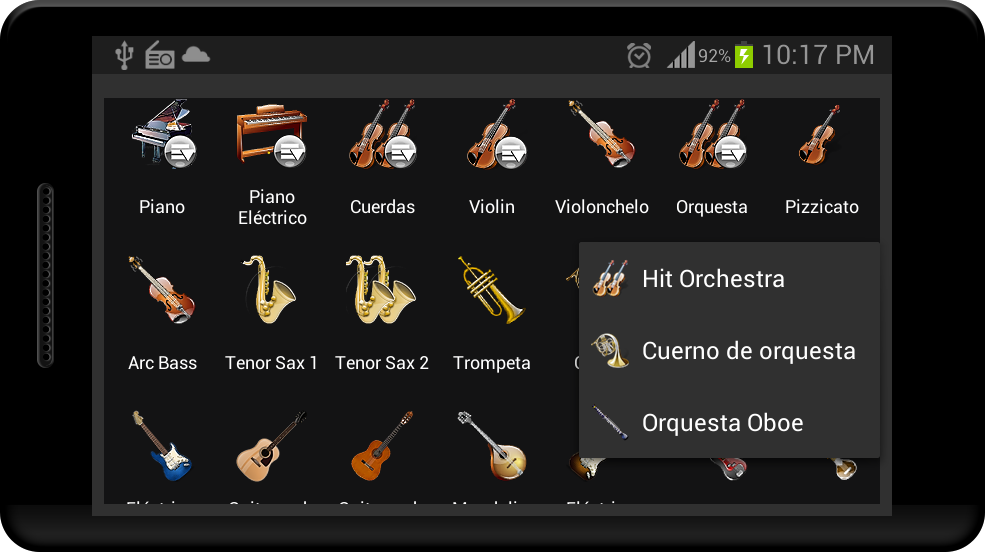Choose the light acoustic guitar icon

[x=271, y=446]
